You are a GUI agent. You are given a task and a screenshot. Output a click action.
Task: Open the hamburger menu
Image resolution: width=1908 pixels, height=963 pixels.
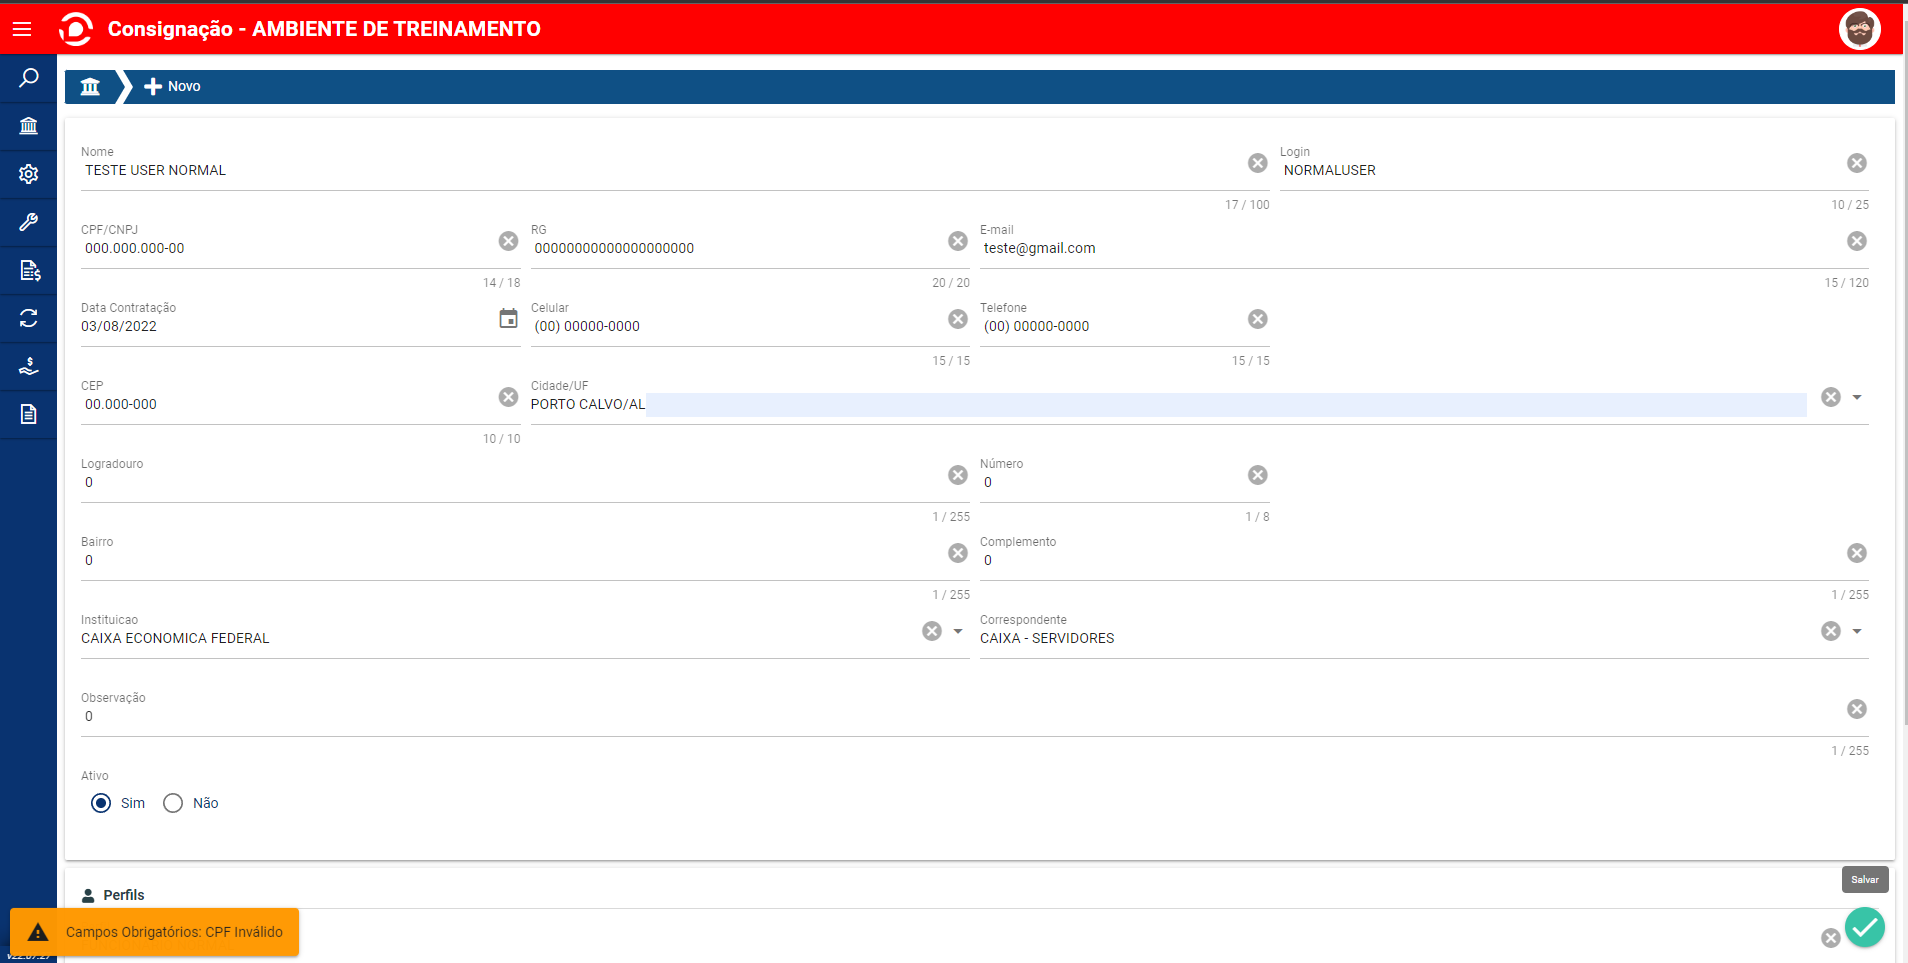point(22,29)
